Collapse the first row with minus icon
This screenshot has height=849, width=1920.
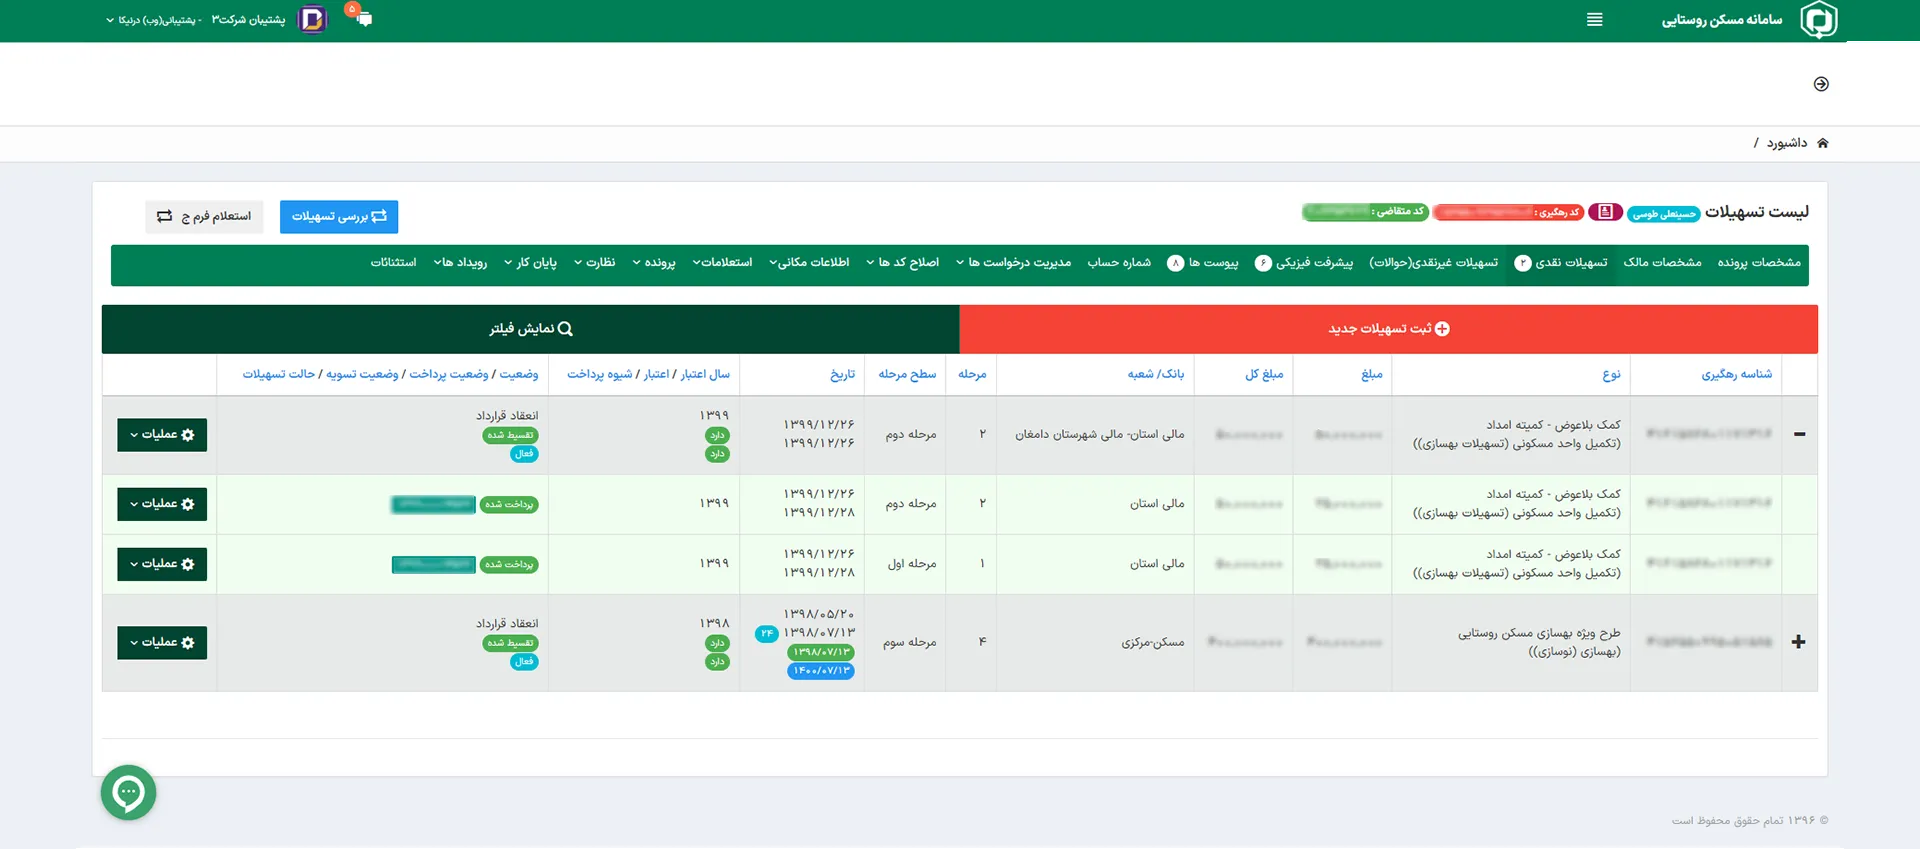click(x=1799, y=434)
